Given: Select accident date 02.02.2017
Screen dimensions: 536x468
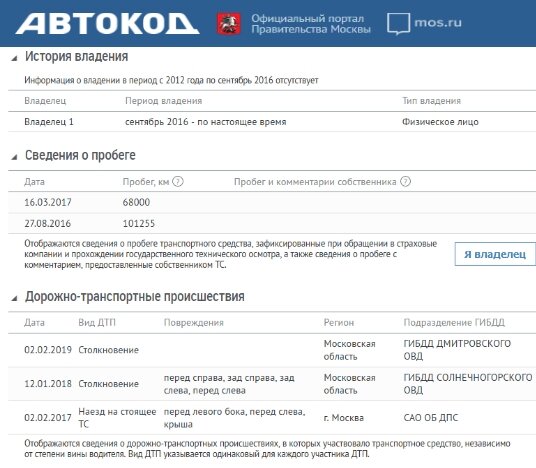Looking at the screenshot, I should pos(48,417).
